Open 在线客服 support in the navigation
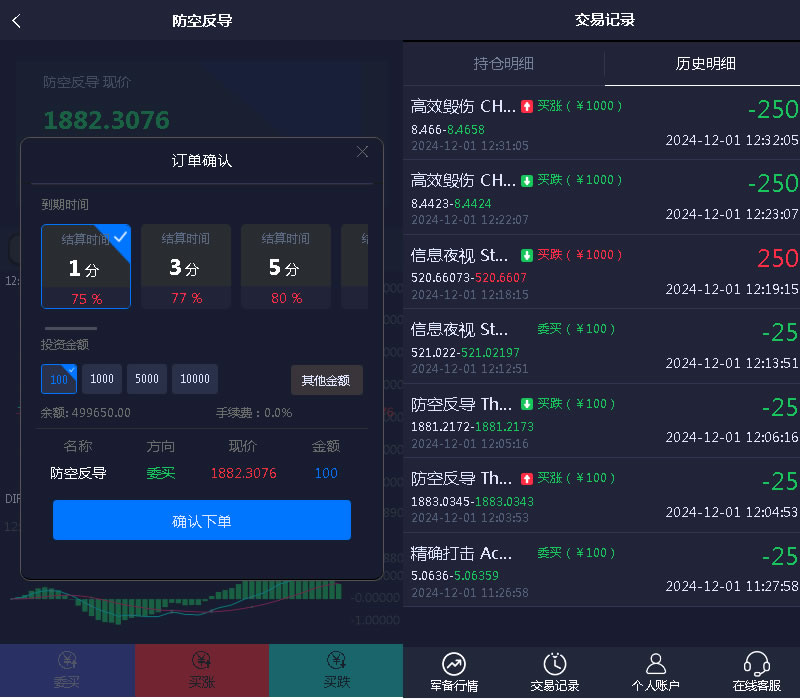800x700 pixels. (x=757, y=672)
